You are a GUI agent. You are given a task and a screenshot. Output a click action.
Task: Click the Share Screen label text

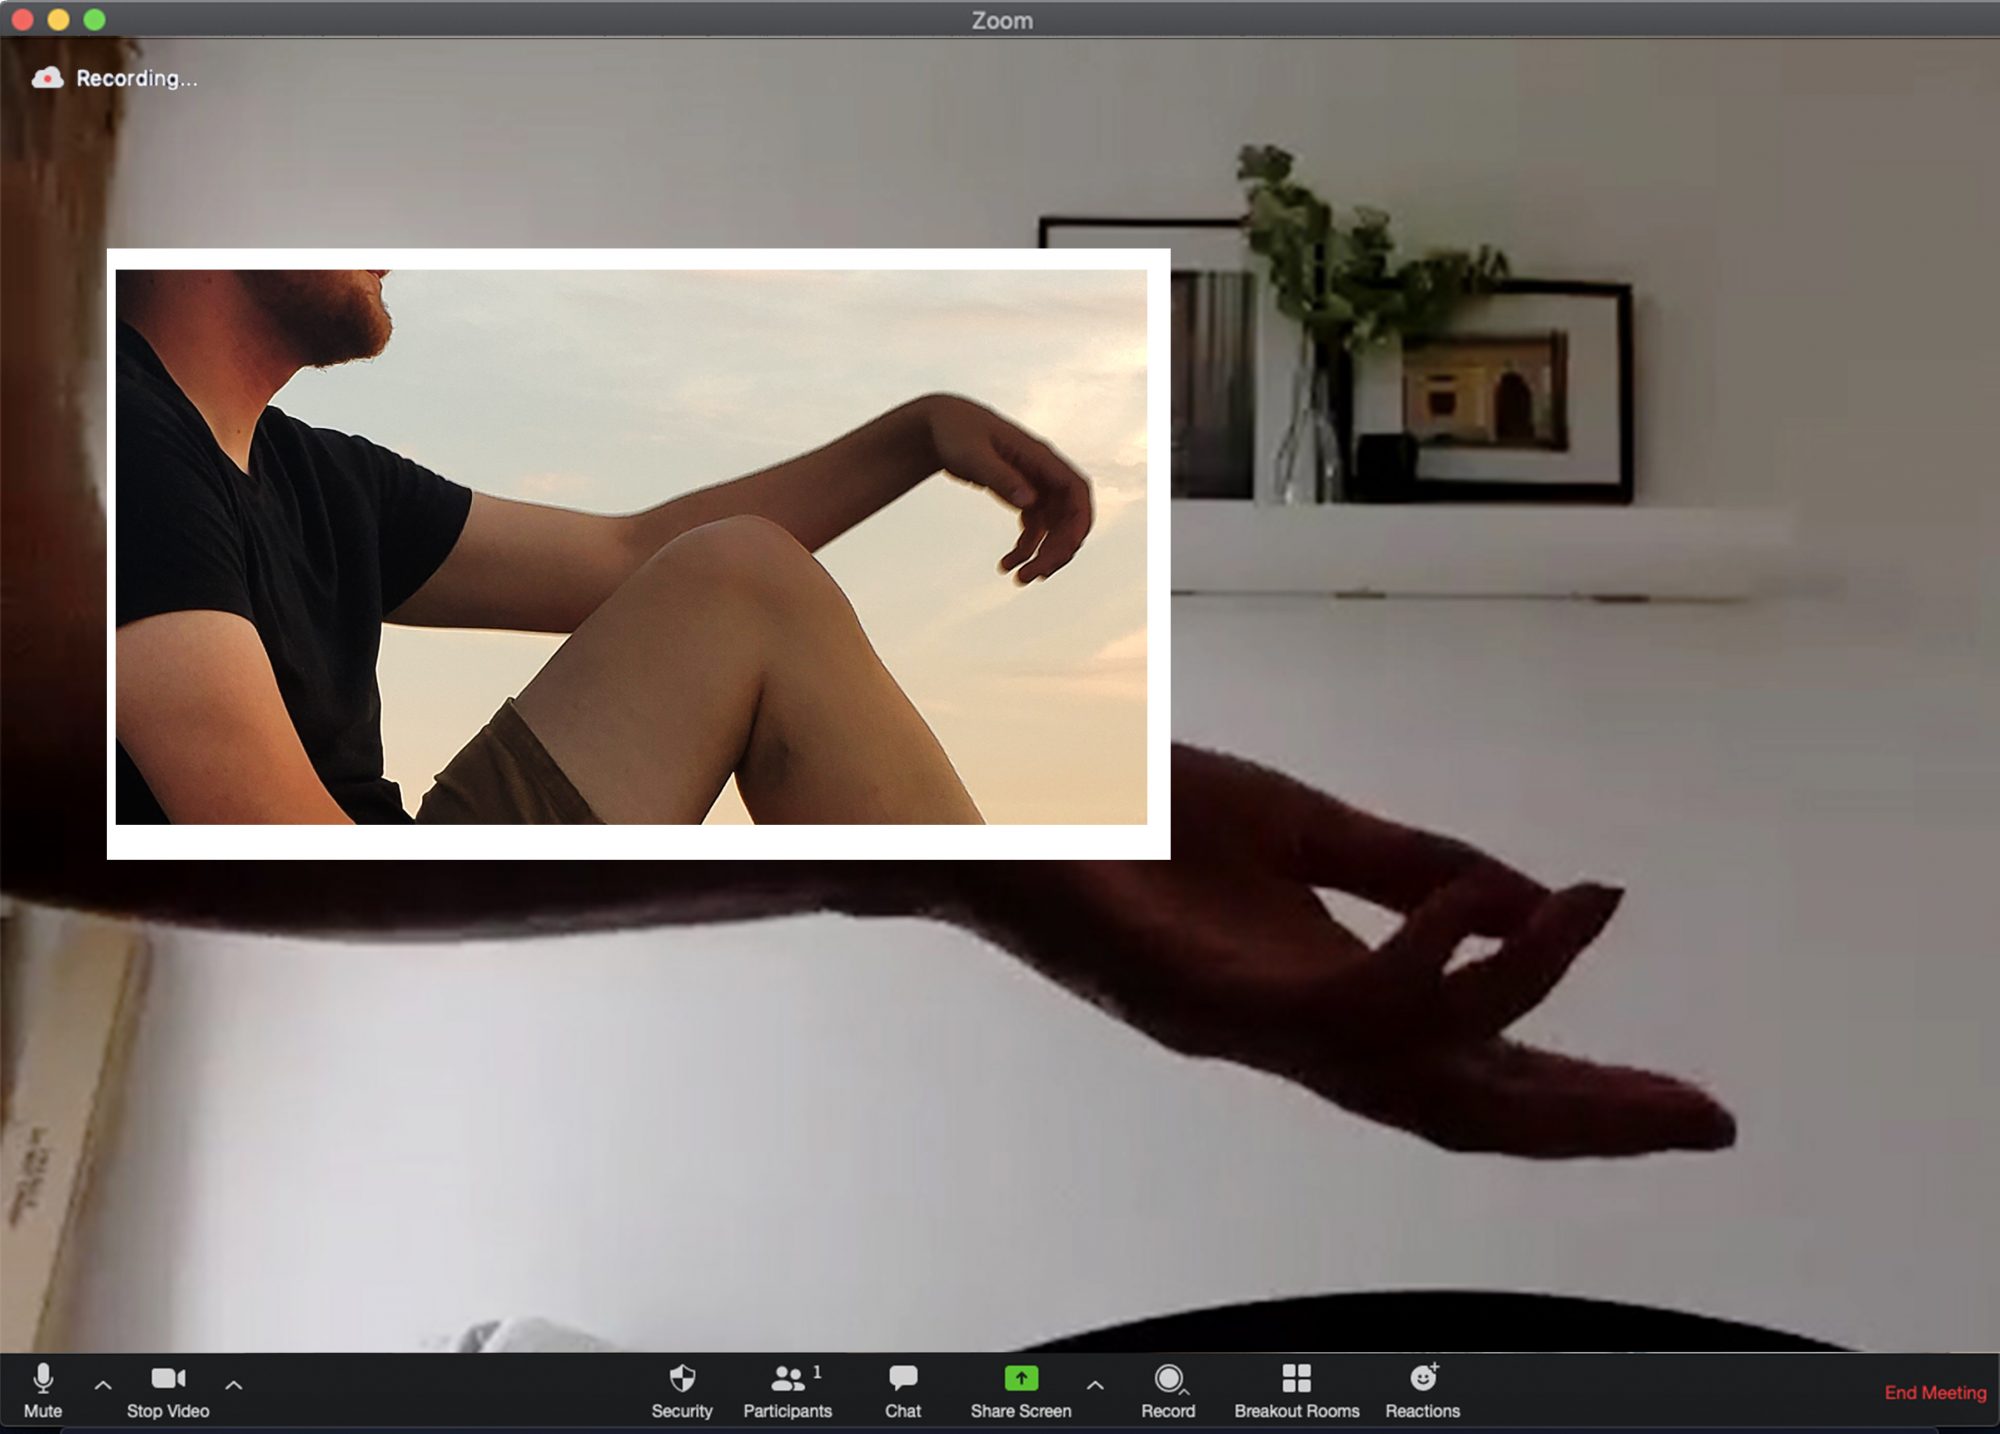click(1020, 1411)
